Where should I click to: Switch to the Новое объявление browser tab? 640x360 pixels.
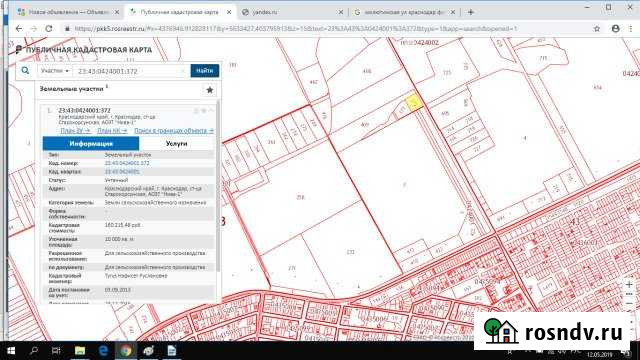click(68, 12)
